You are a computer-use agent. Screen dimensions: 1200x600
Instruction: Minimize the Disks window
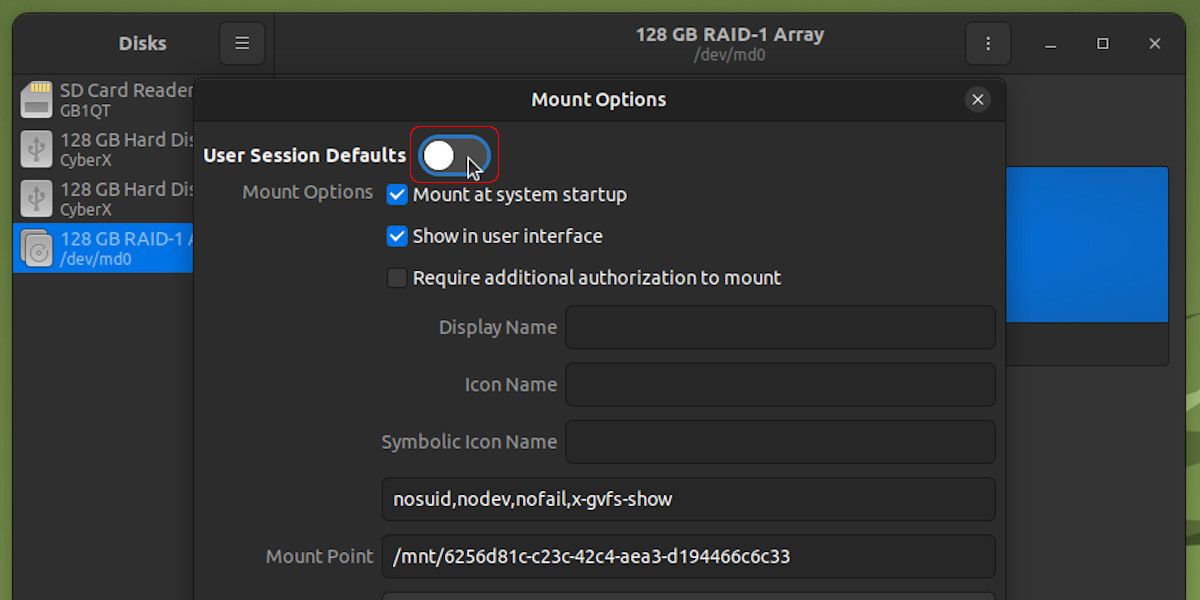click(x=1050, y=43)
